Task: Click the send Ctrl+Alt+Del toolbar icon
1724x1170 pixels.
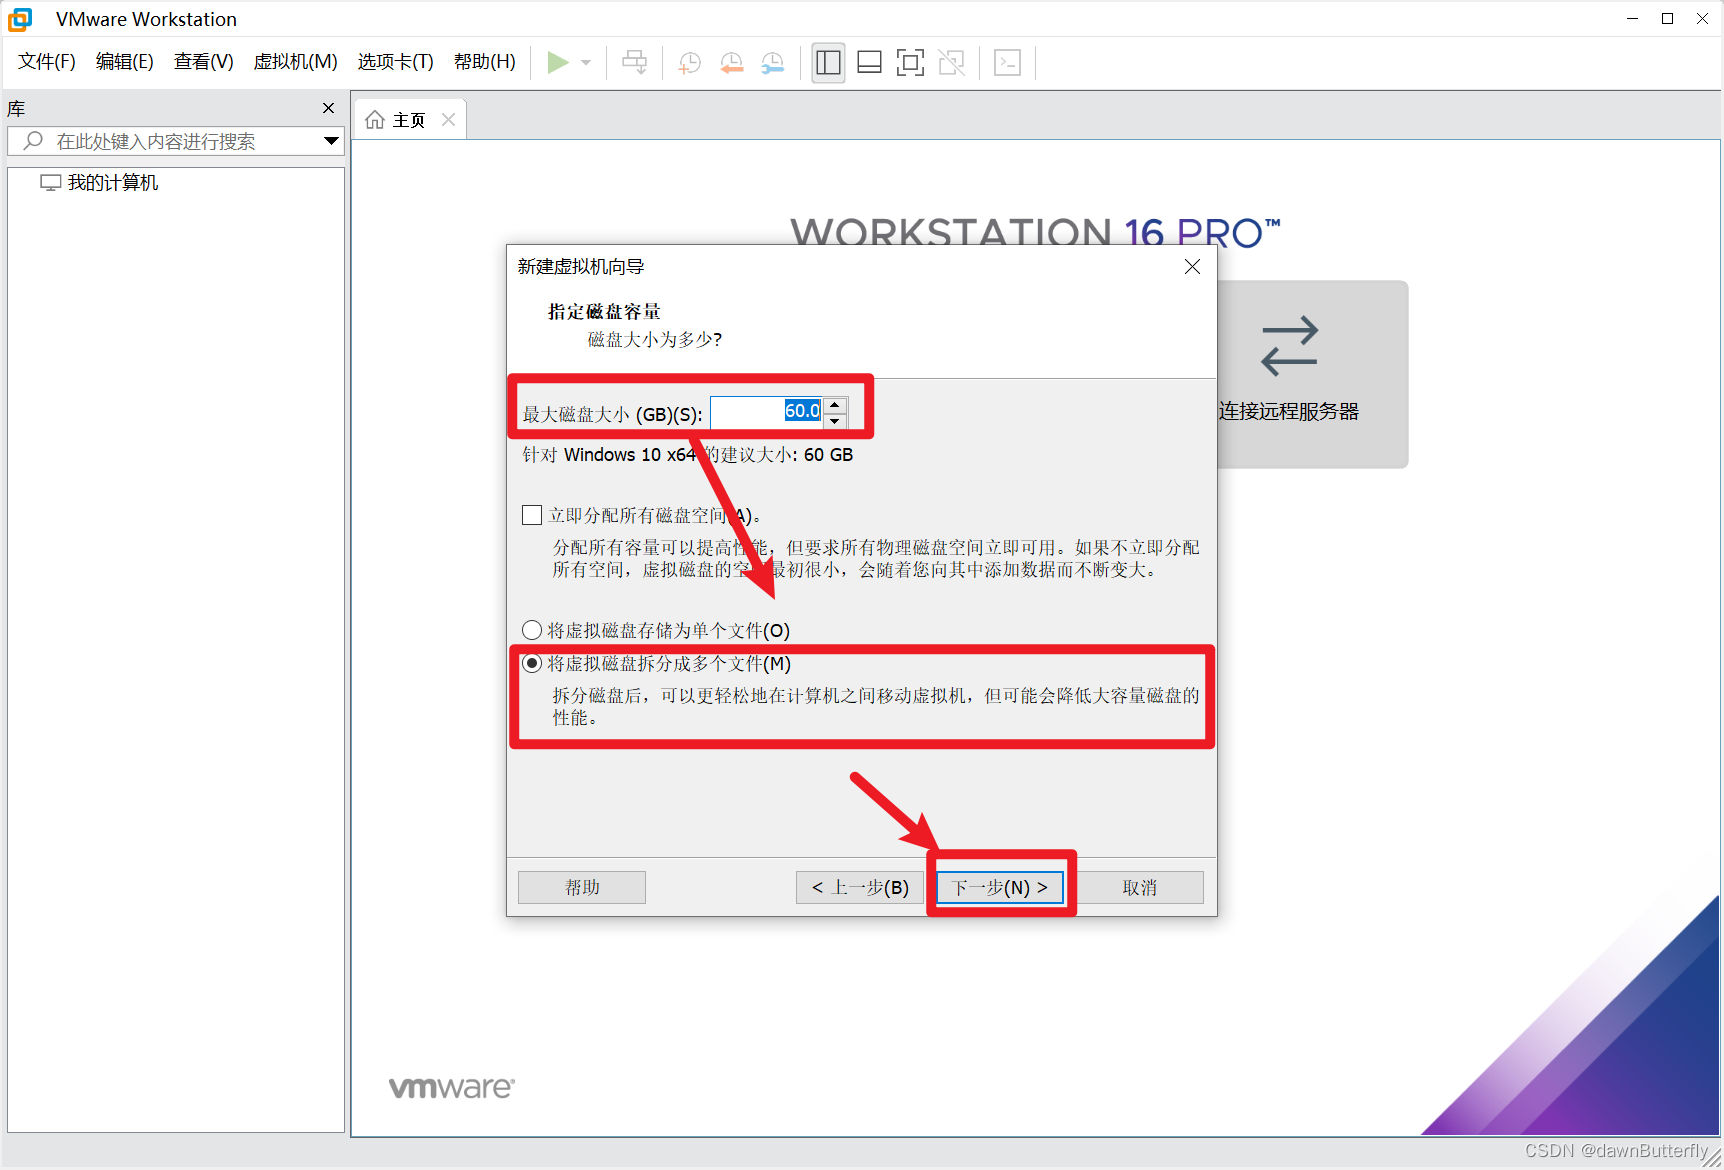Action: click(634, 62)
